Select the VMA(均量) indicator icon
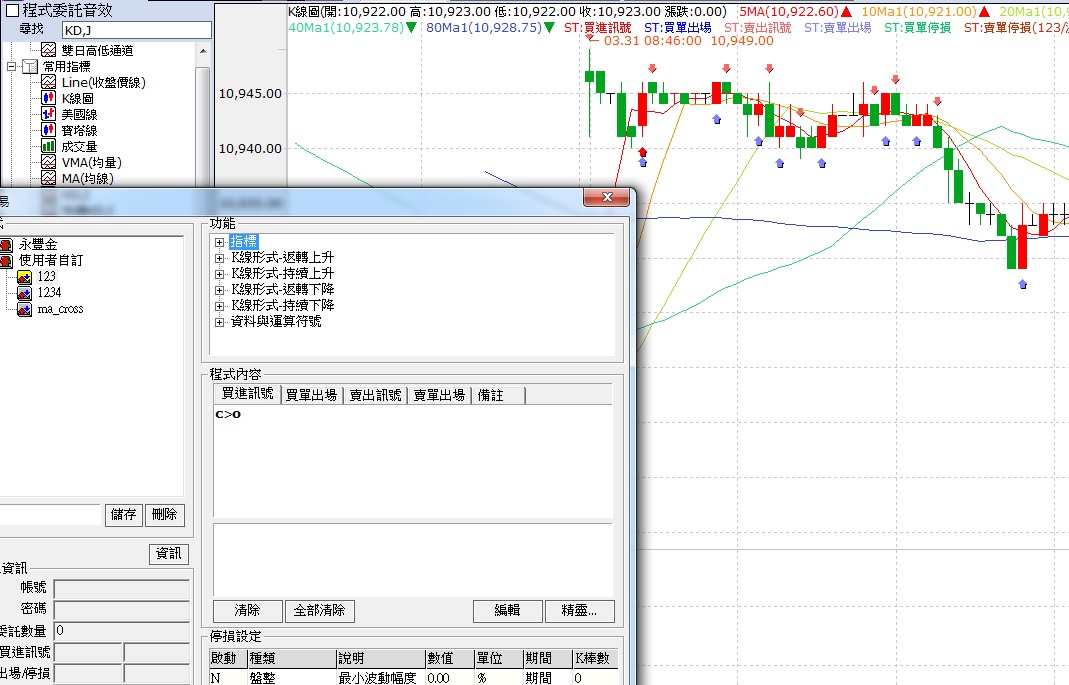 (x=48, y=162)
